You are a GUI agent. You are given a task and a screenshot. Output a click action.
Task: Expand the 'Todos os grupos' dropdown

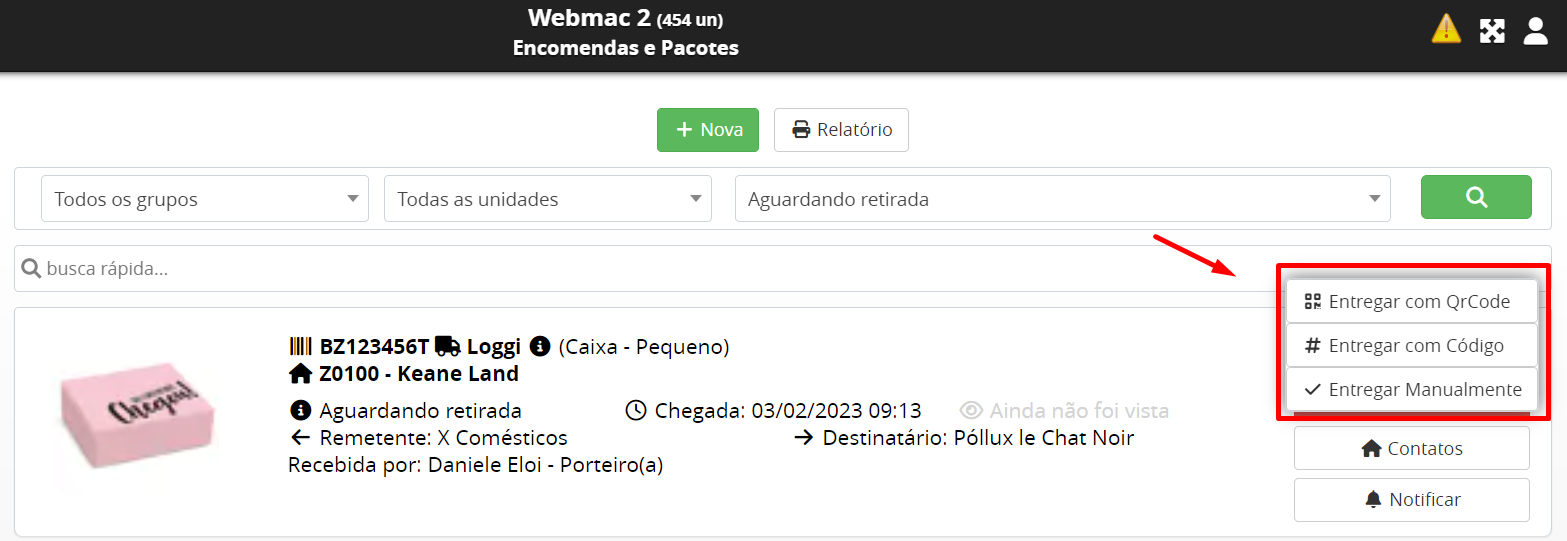coord(205,199)
